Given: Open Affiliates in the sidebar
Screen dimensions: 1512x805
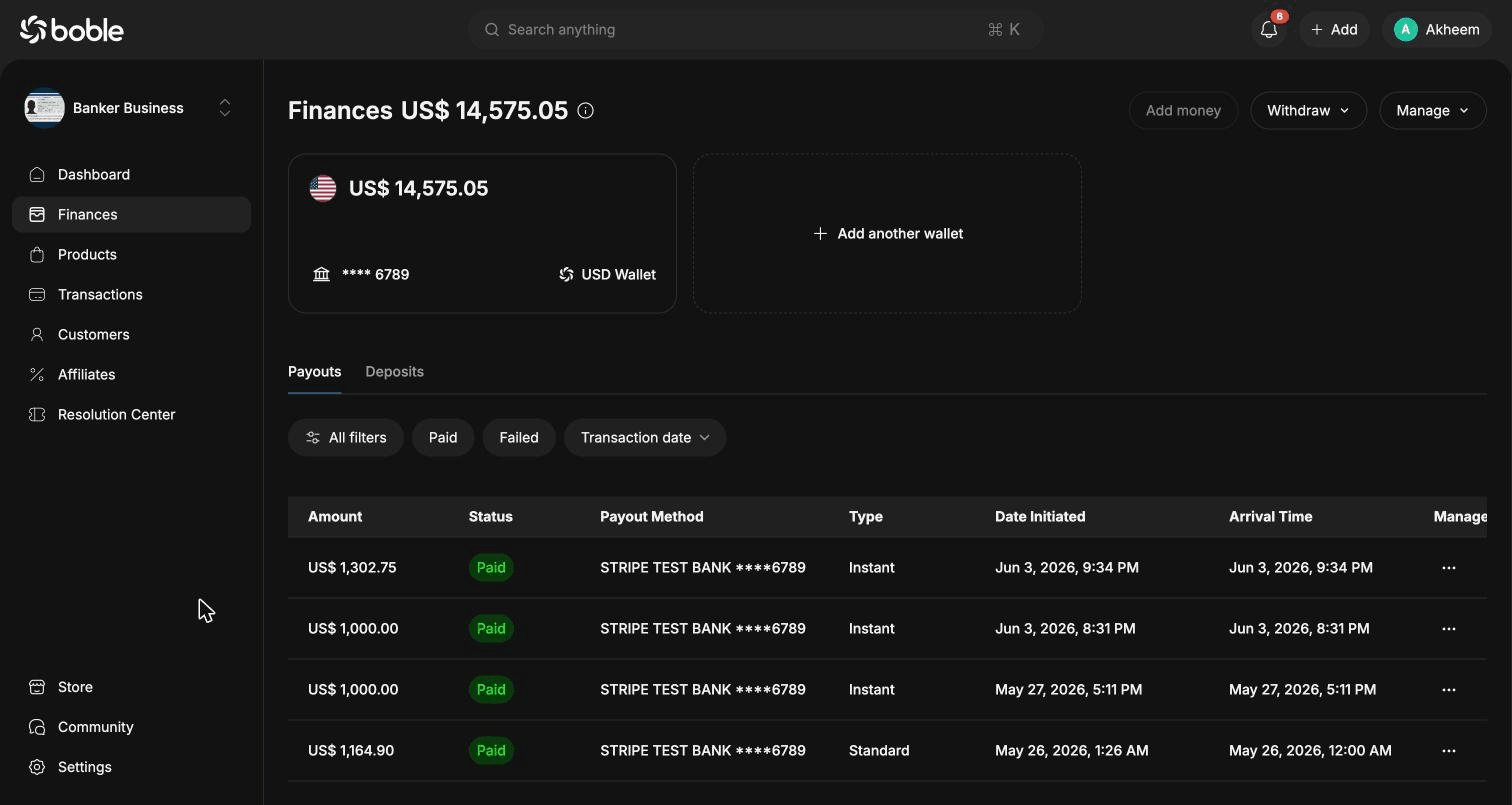Looking at the screenshot, I should tap(131, 375).
